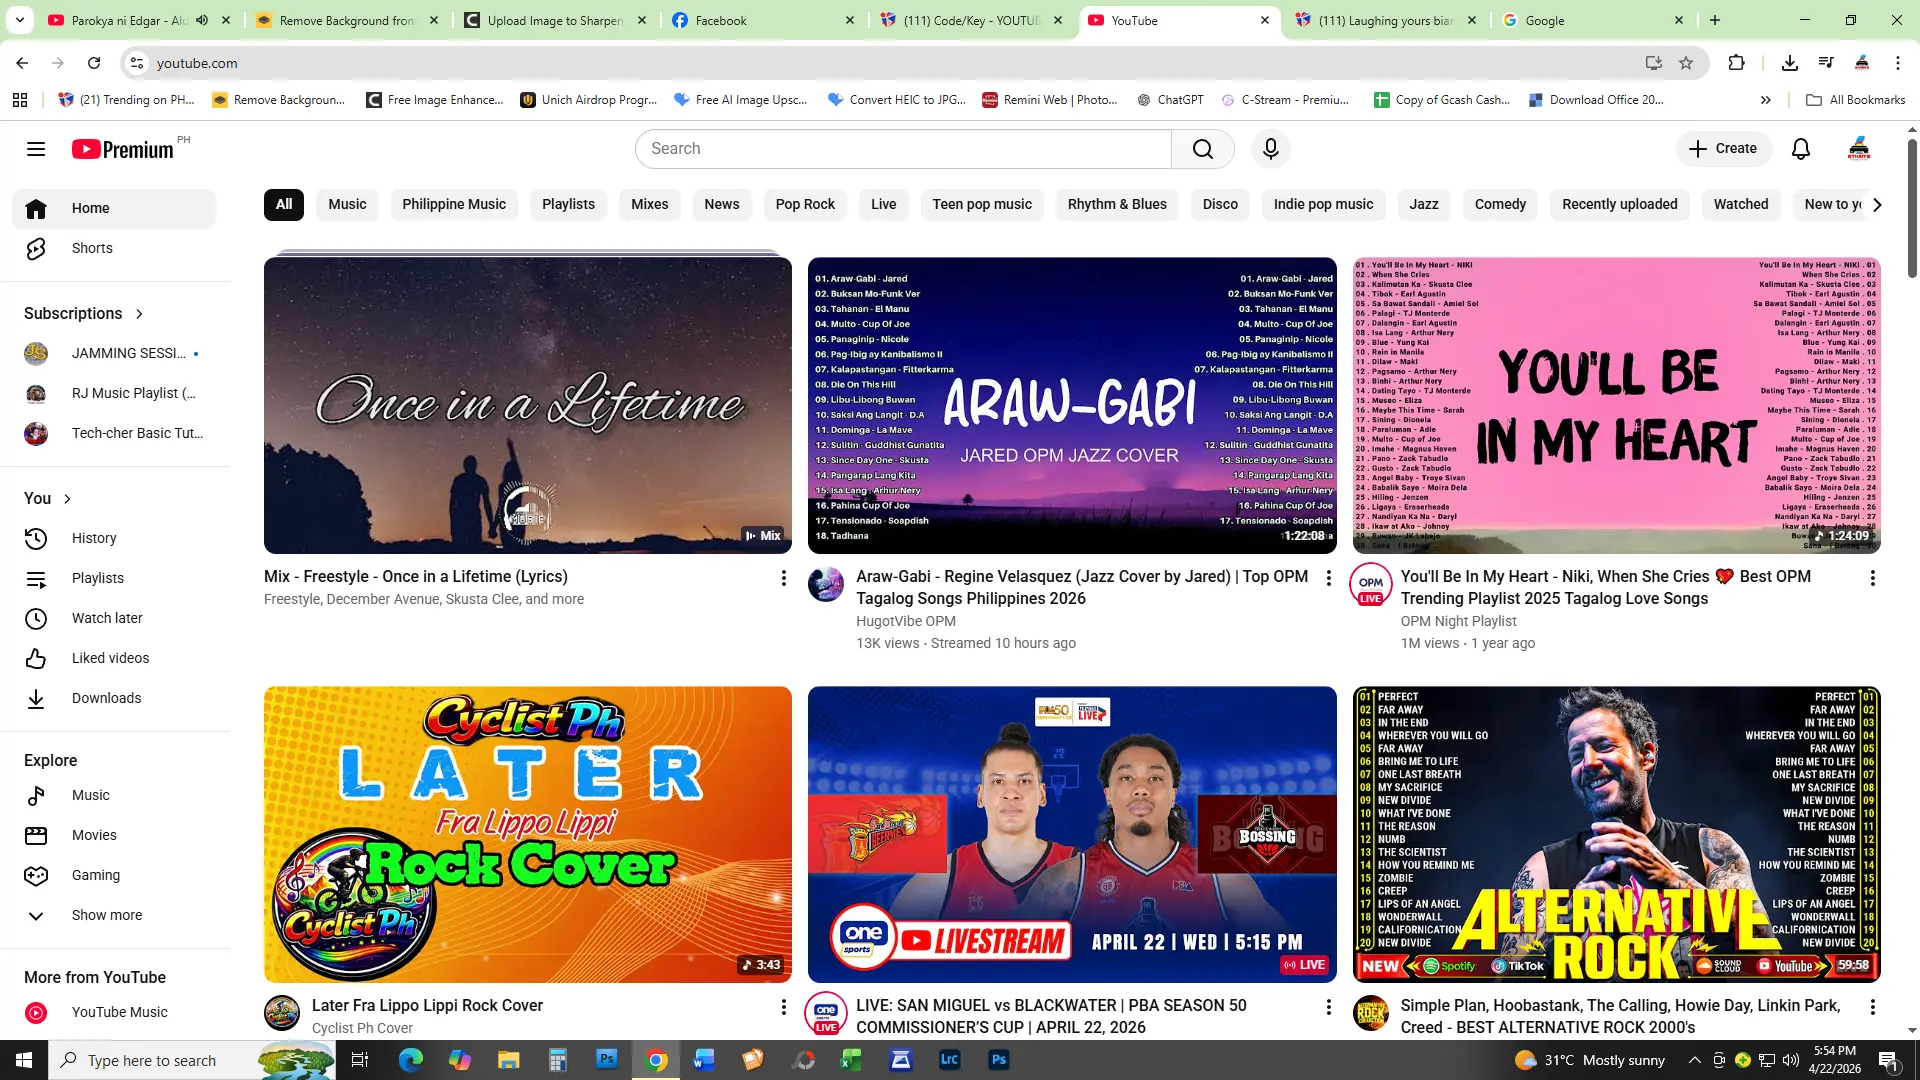1920x1080 pixels.
Task: Open Music in Explore section
Action: pos(114,795)
